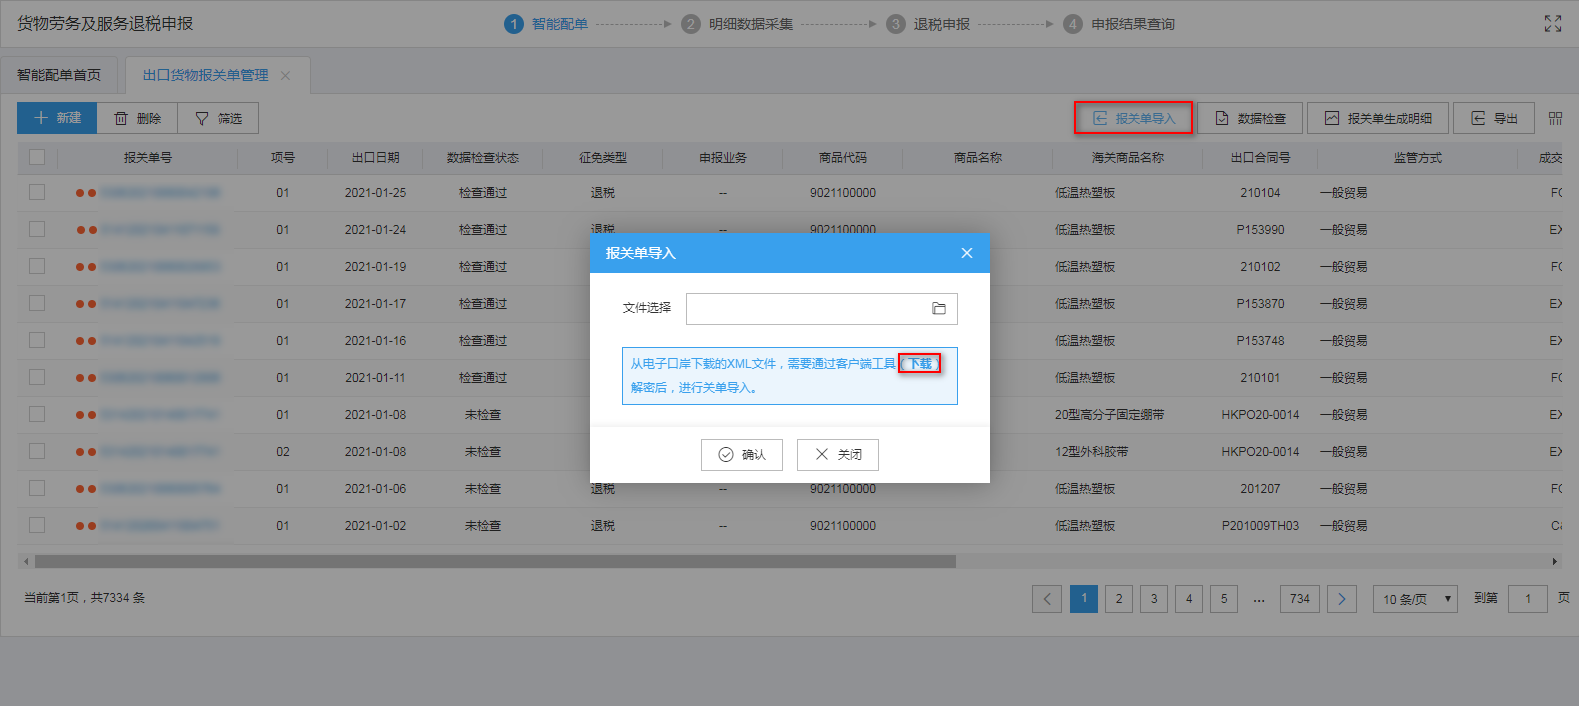The height and width of the screenshot is (706, 1579).
Task: Click 监管方式 column header
Action: pos(1418,158)
